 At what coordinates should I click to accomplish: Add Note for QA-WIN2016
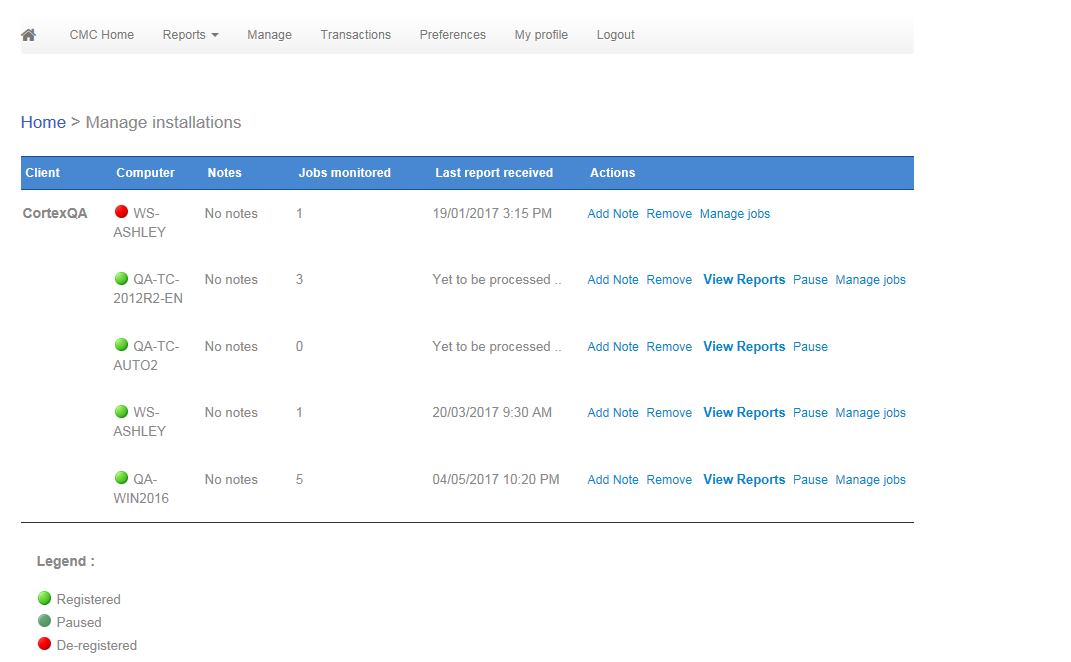pos(613,480)
